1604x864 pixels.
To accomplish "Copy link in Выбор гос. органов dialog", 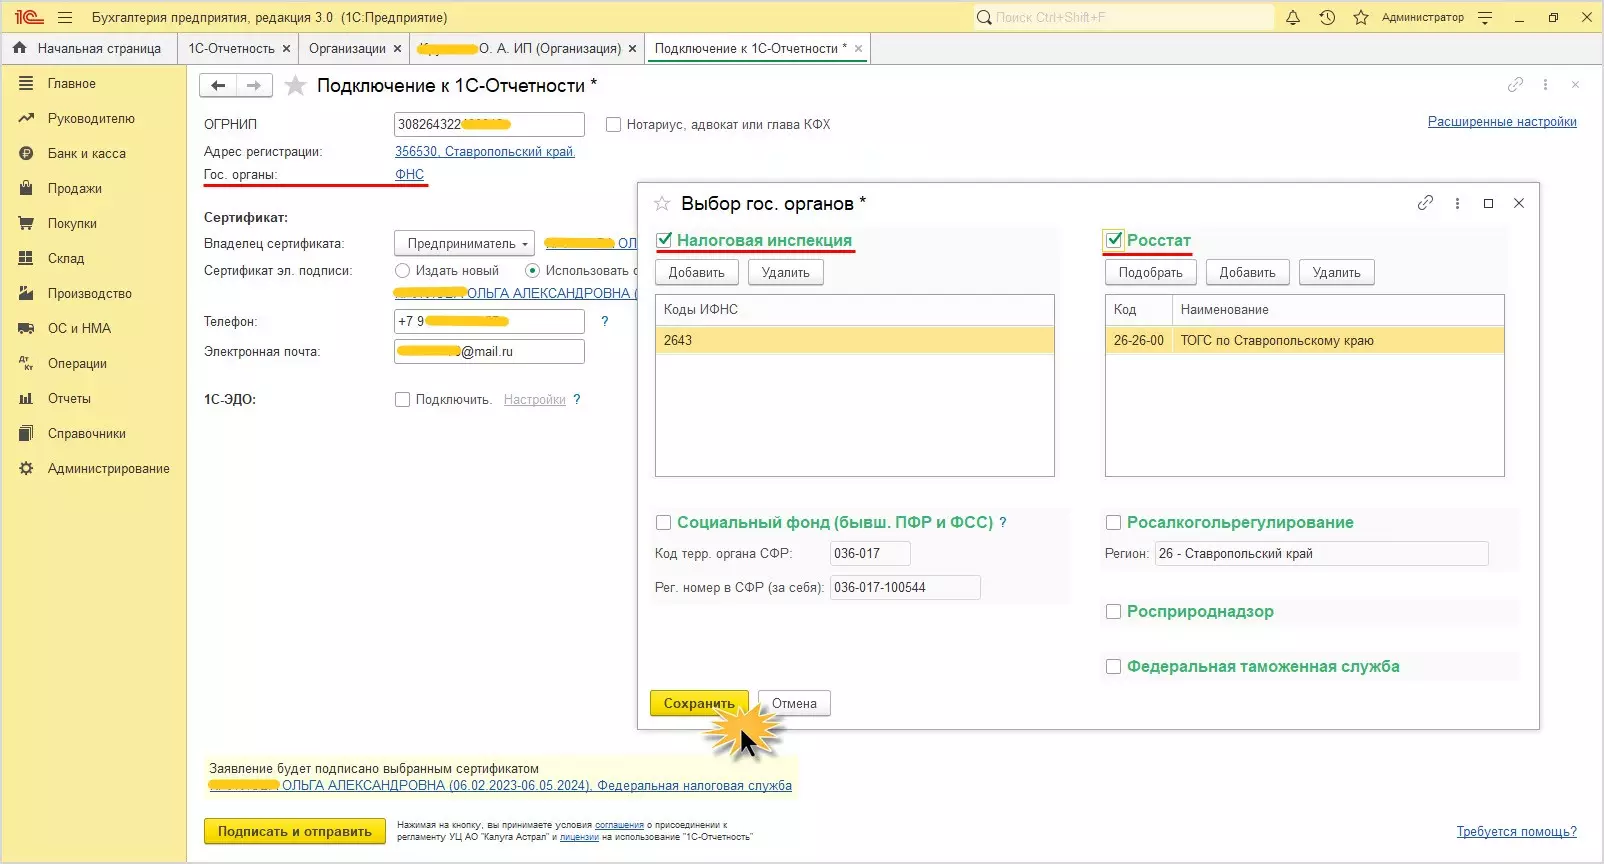I will [1425, 203].
